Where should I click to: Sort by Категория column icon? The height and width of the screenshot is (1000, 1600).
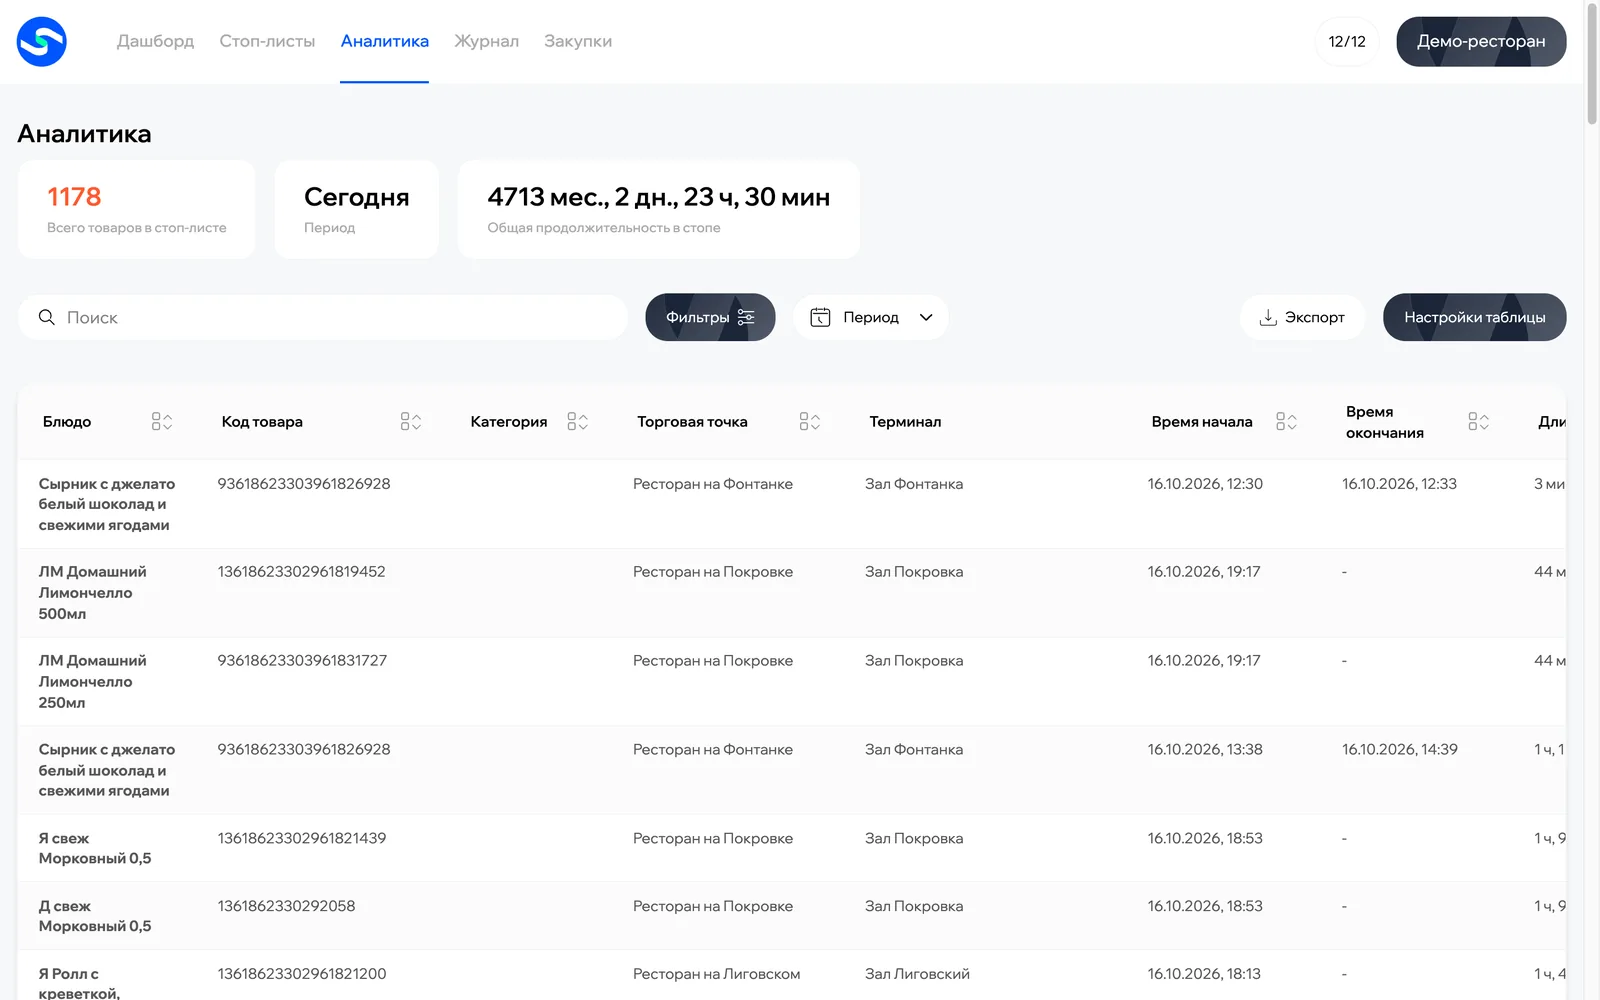tap(577, 421)
